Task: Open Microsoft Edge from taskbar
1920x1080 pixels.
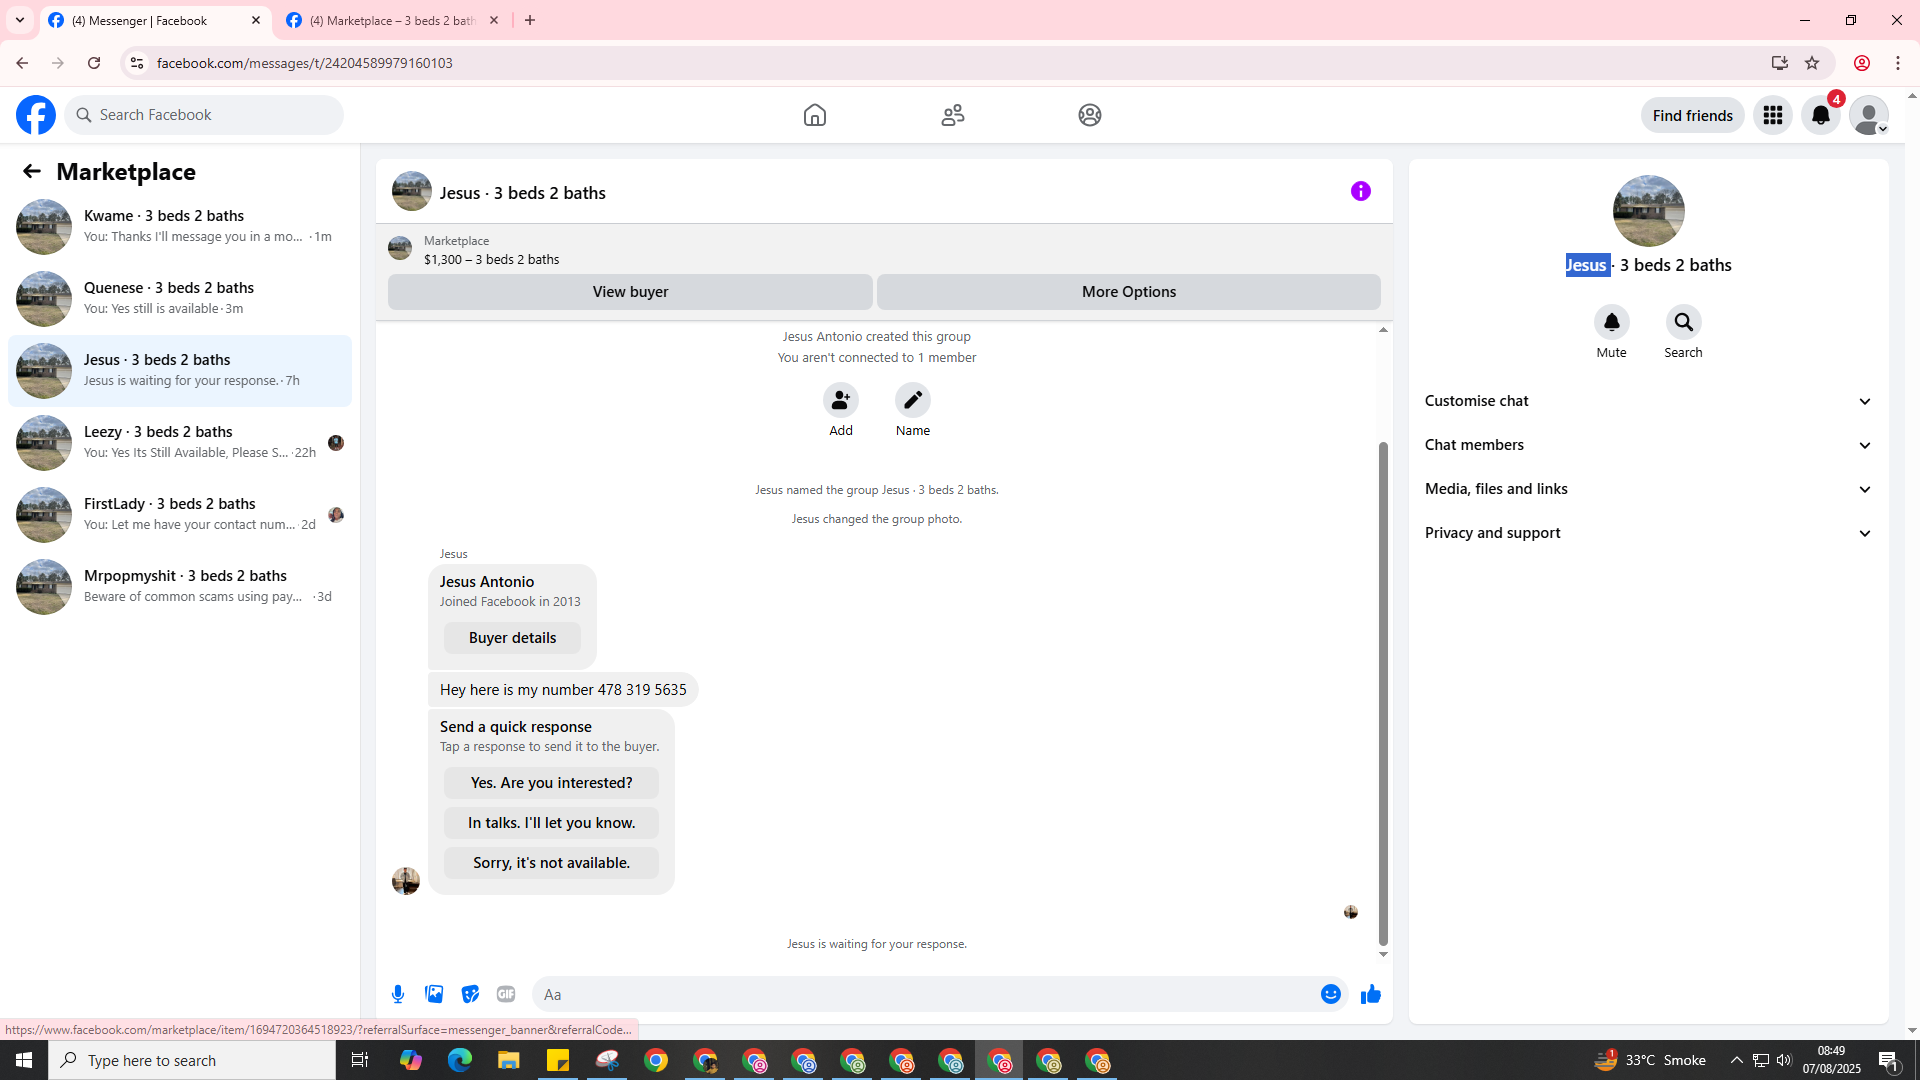Action: (x=460, y=1060)
